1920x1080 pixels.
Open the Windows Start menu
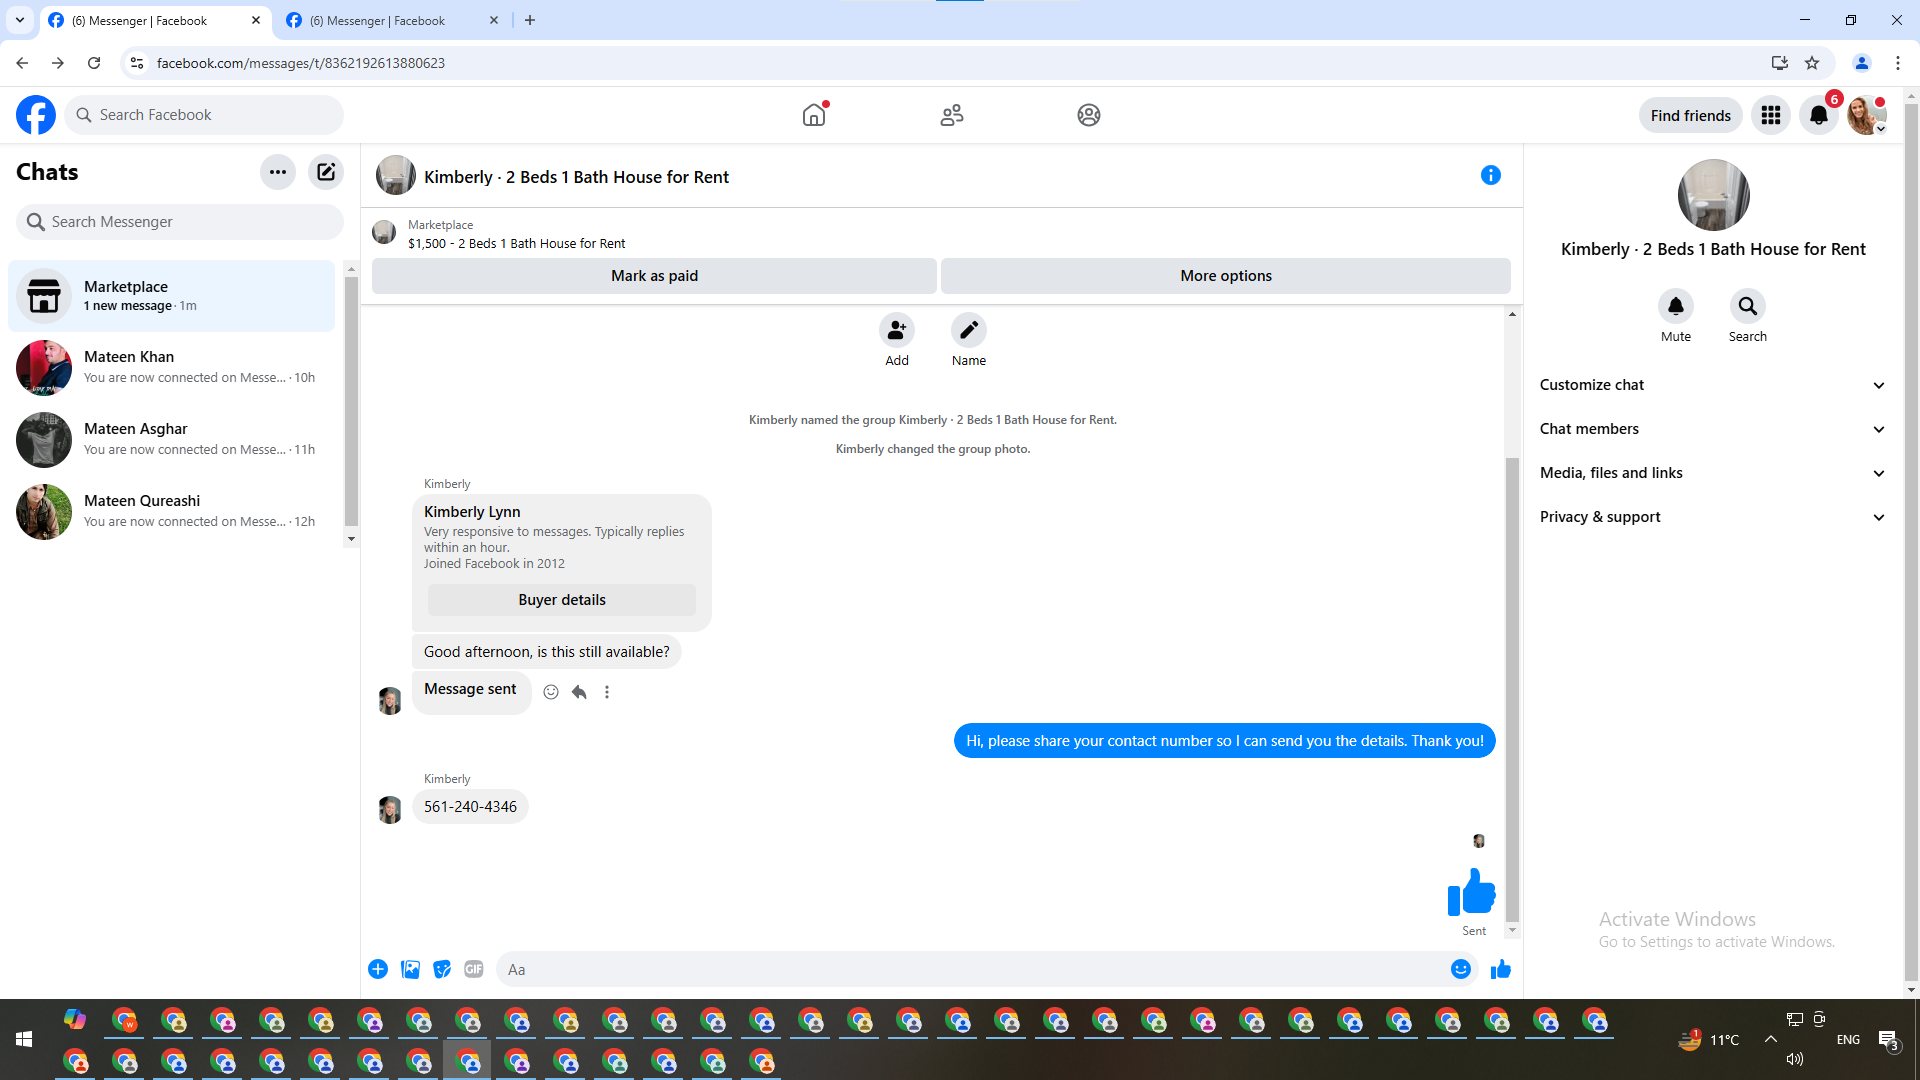point(24,1039)
